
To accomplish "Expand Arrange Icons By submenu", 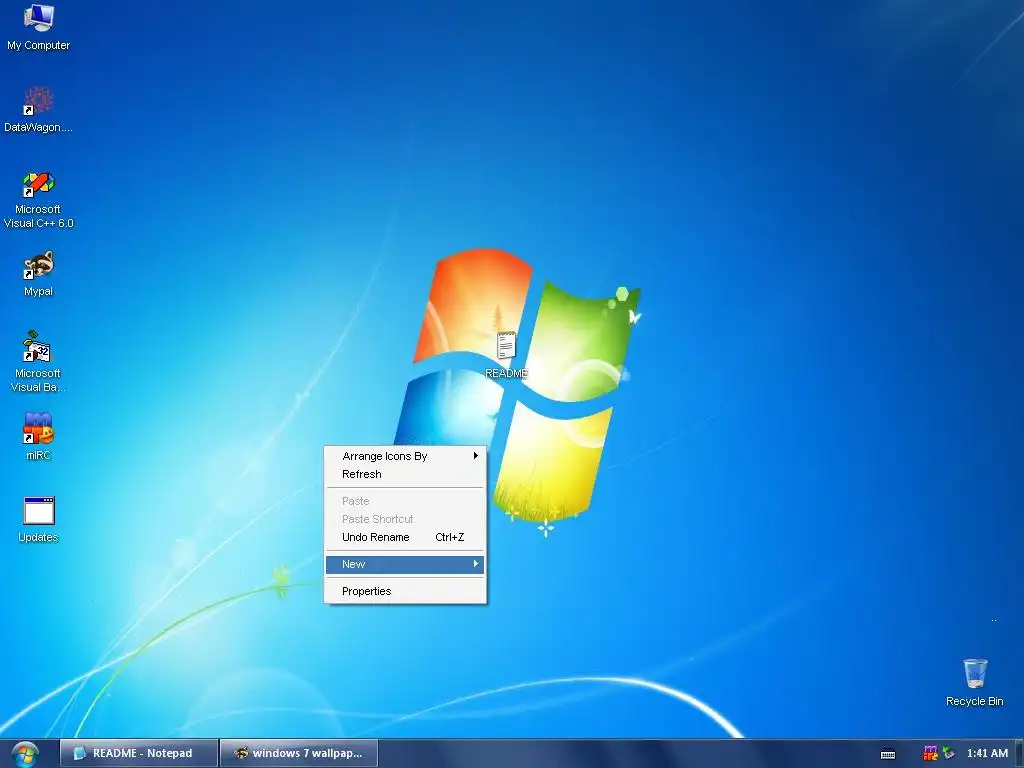I will tap(405, 456).
